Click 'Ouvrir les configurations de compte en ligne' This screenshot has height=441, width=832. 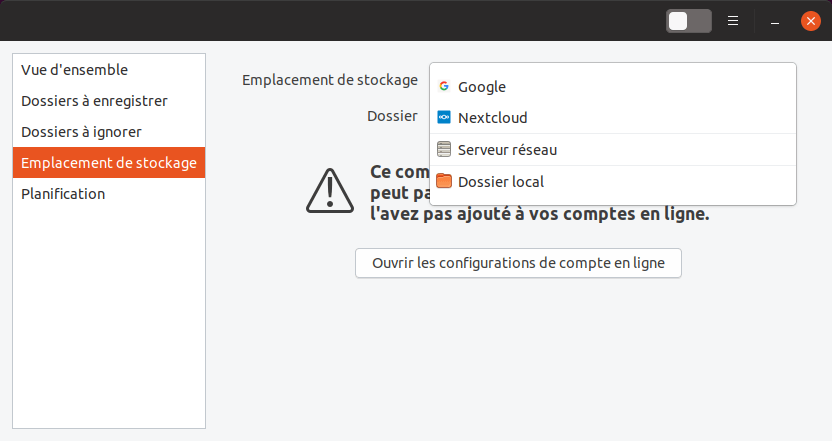518,263
